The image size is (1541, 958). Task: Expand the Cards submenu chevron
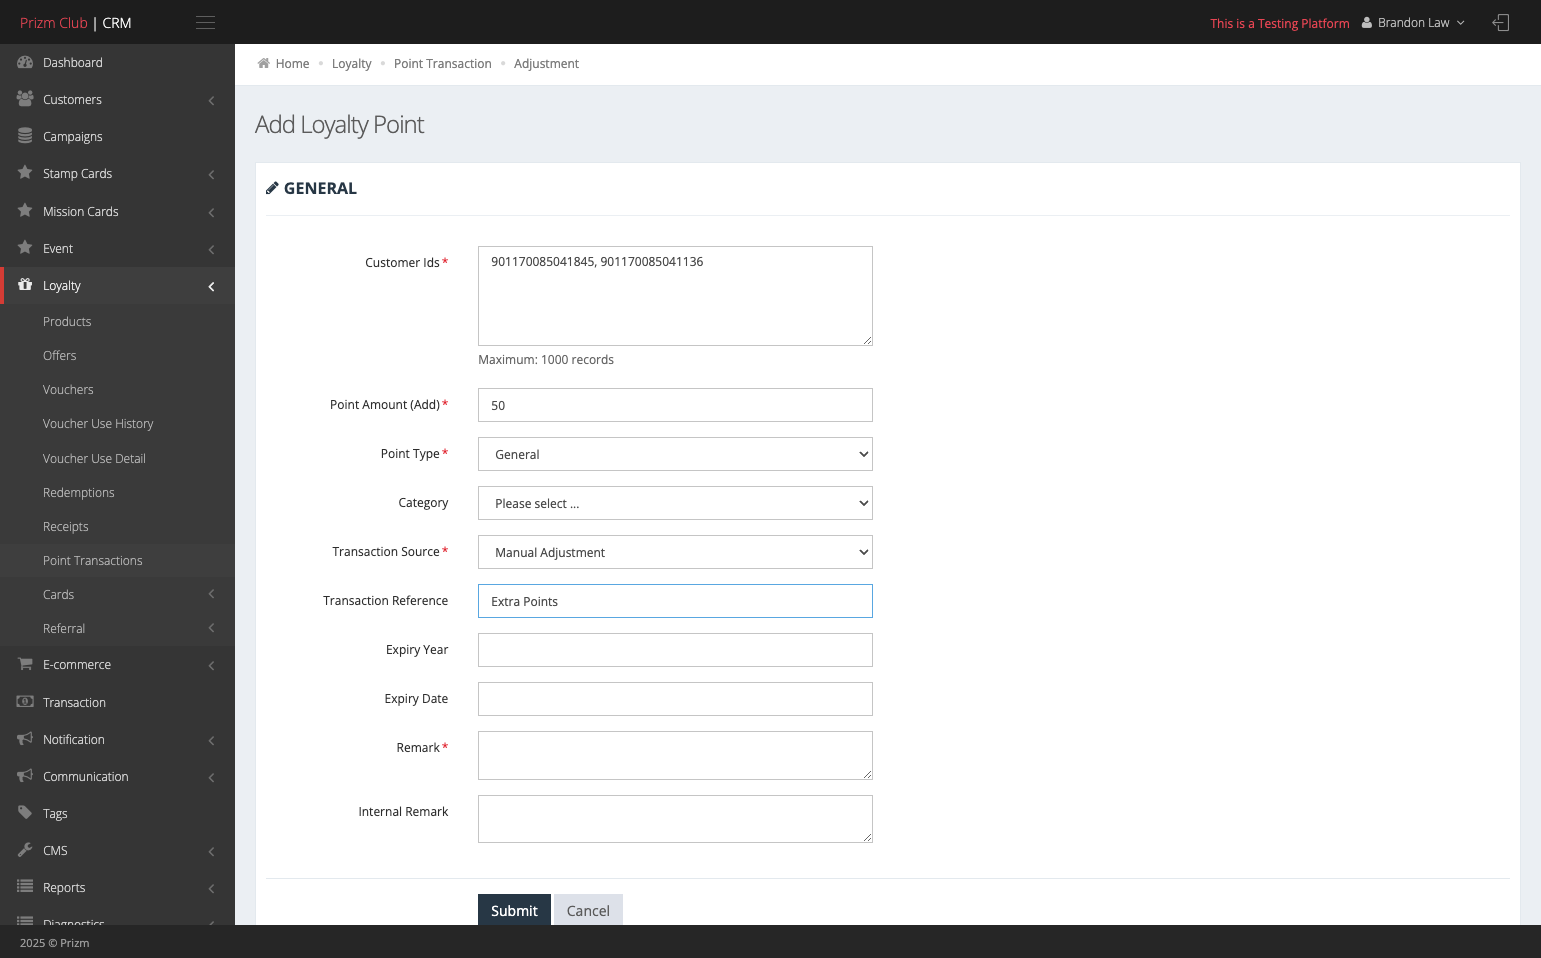pos(211,594)
